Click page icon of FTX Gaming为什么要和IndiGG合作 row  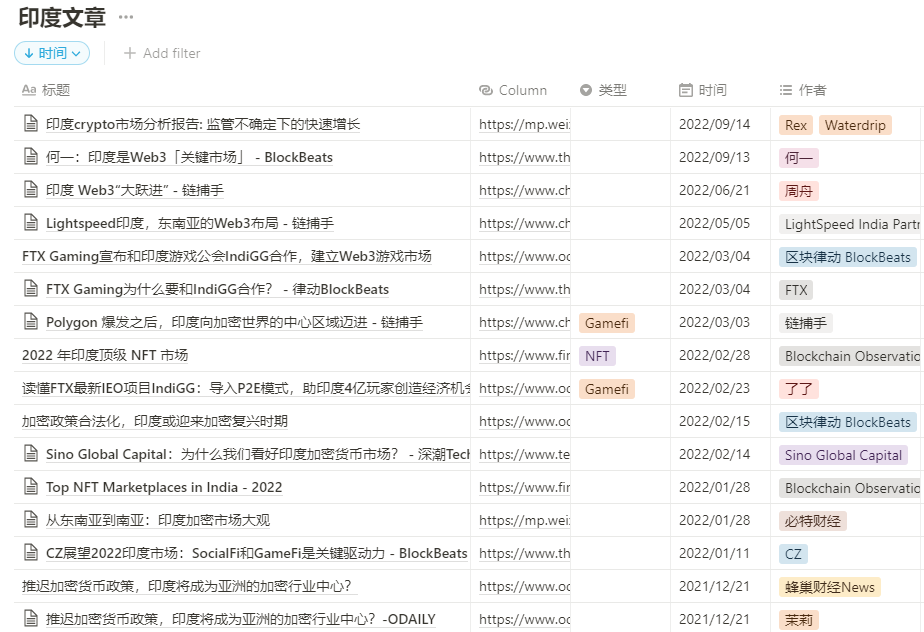(x=31, y=289)
